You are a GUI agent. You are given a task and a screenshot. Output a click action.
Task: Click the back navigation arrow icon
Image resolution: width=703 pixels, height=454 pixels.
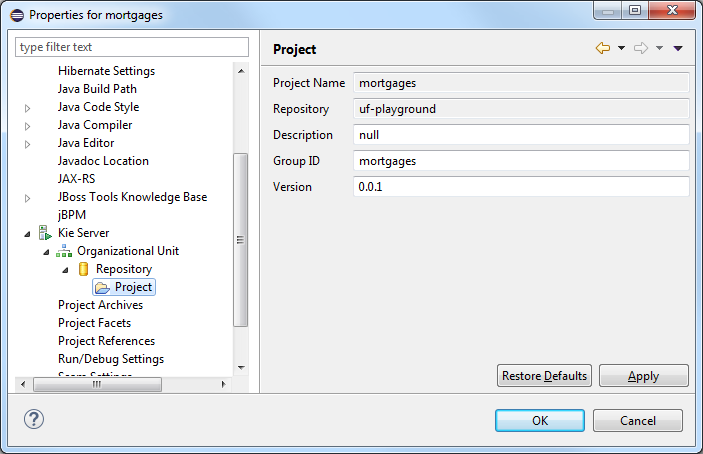(602, 48)
